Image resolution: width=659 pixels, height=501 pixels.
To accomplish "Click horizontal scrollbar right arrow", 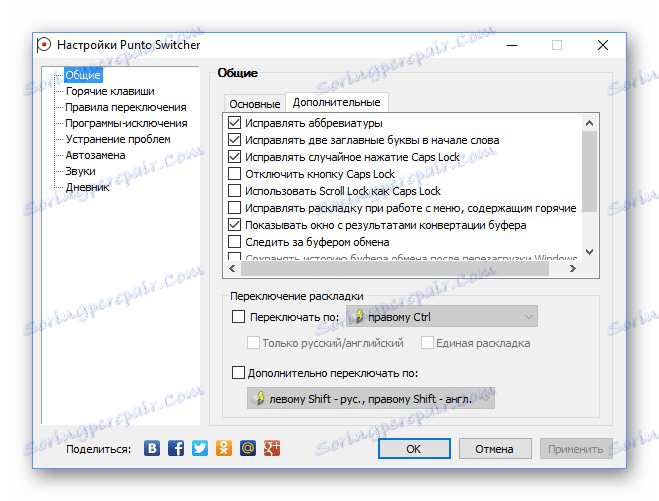I will 572,268.
